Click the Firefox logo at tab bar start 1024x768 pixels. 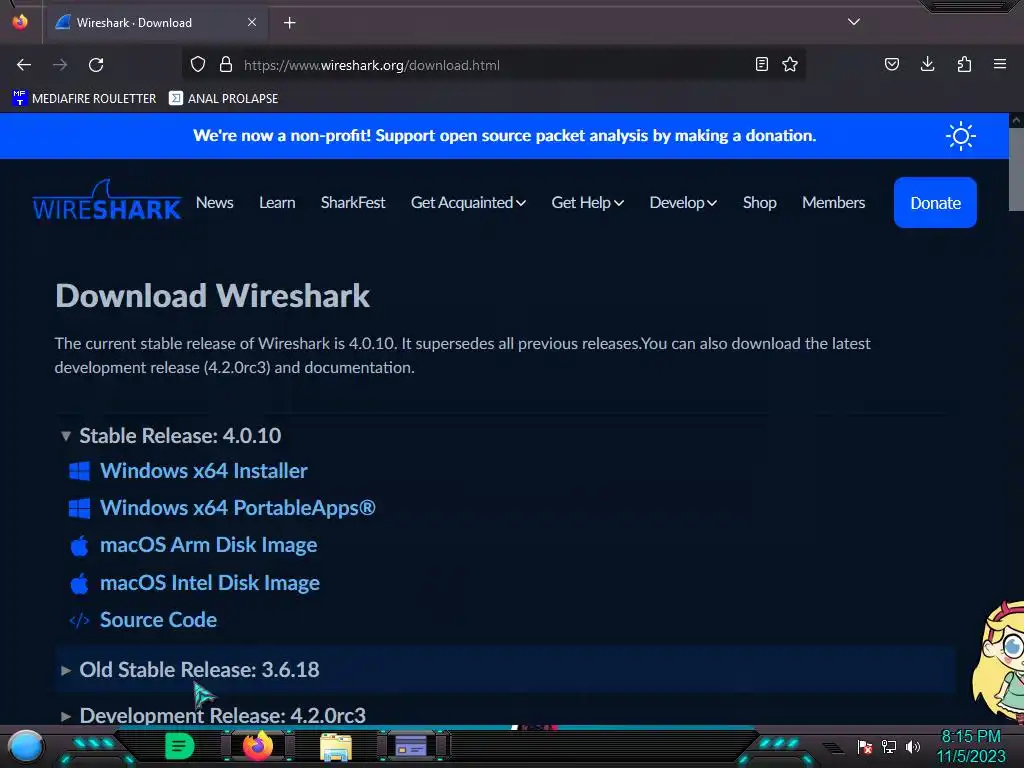[x=20, y=22]
